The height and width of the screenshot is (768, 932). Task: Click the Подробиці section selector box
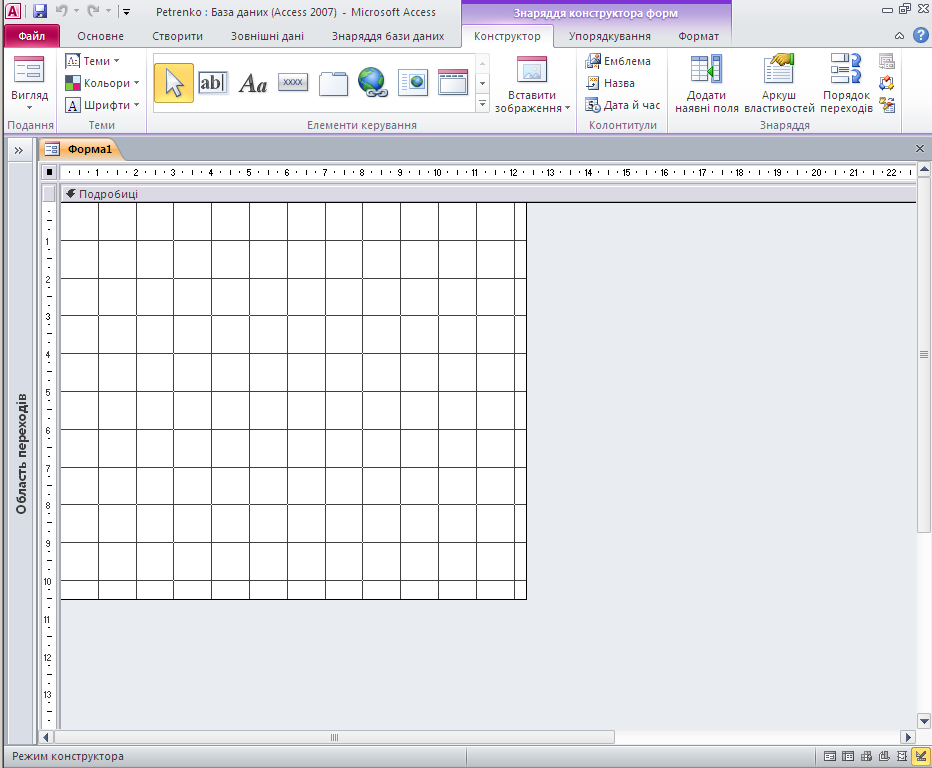click(49, 194)
